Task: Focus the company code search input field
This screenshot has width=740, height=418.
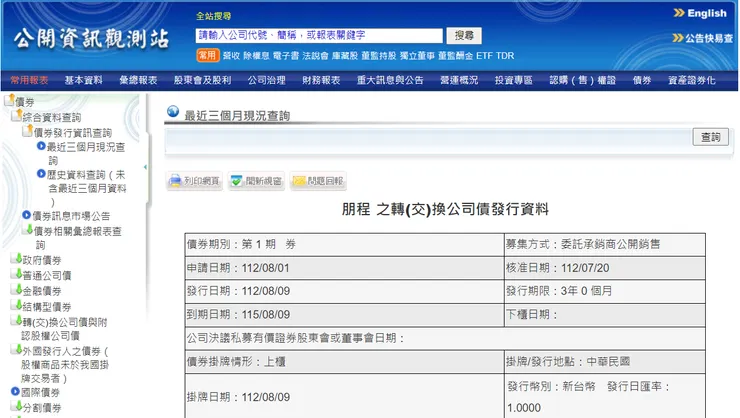Action: coord(319,35)
